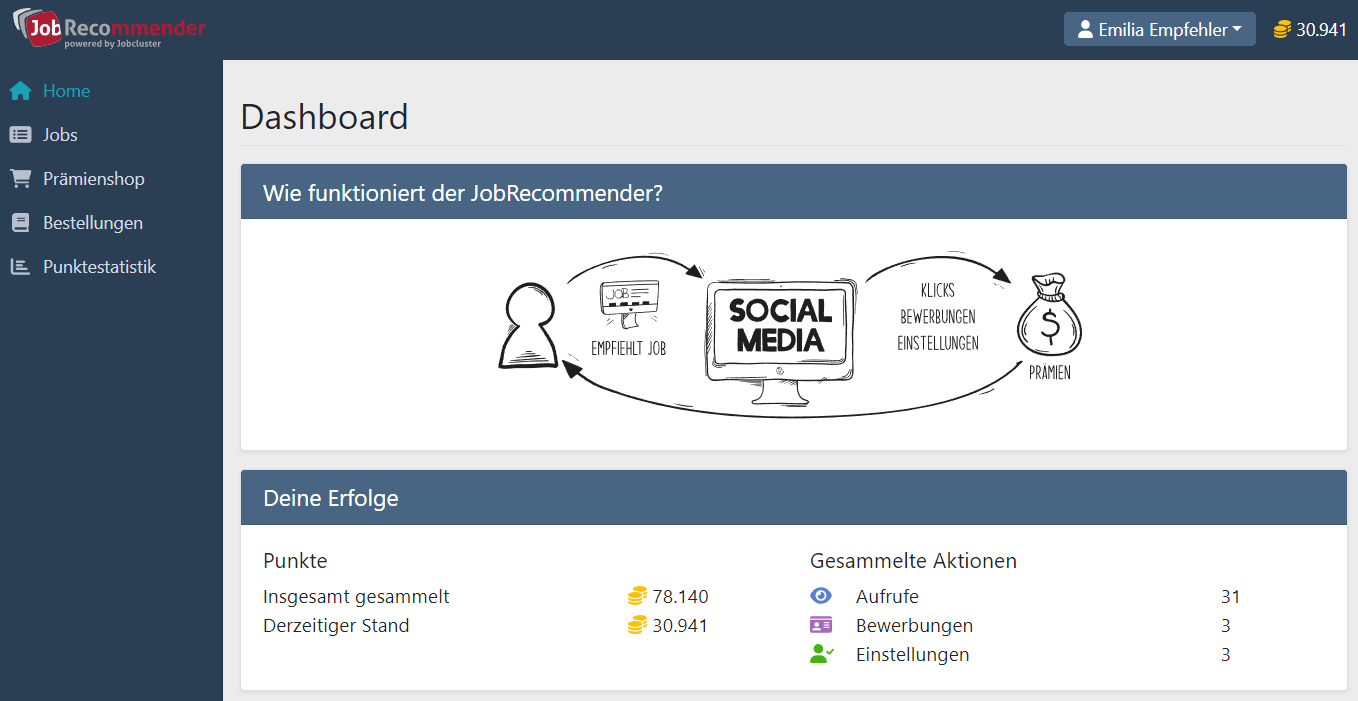Click the coin icon next to 30.941
The height and width of the screenshot is (701, 1358).
[x=1281, y=29]
